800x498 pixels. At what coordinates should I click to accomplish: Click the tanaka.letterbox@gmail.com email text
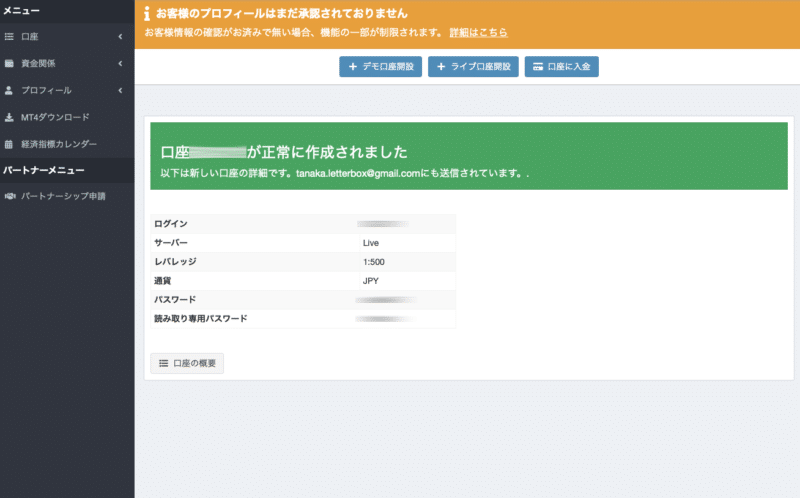pyautogui.click(x=358, y=173)
